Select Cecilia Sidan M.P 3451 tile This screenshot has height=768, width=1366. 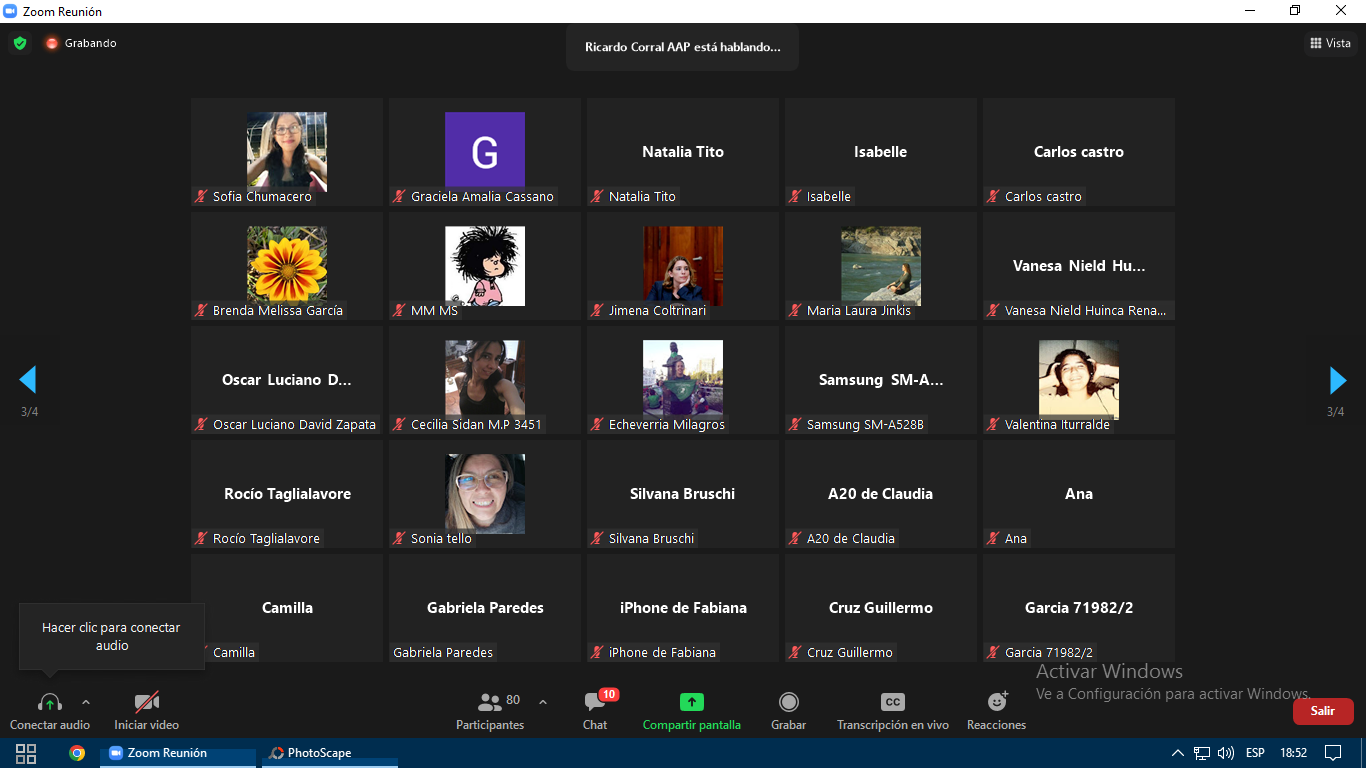click(485, 380)
